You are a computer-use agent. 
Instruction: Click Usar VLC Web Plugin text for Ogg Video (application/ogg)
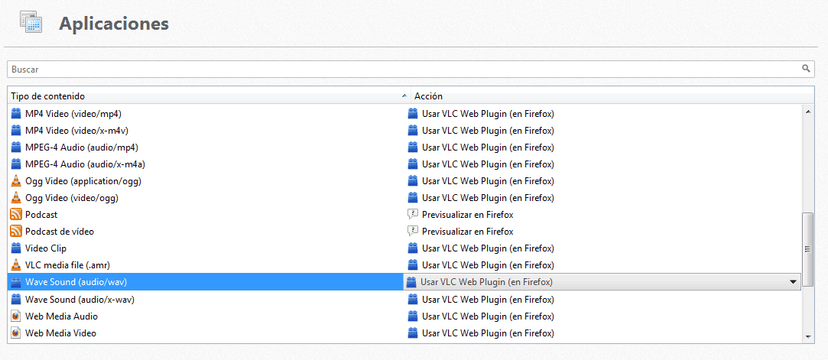pos(488,181)
